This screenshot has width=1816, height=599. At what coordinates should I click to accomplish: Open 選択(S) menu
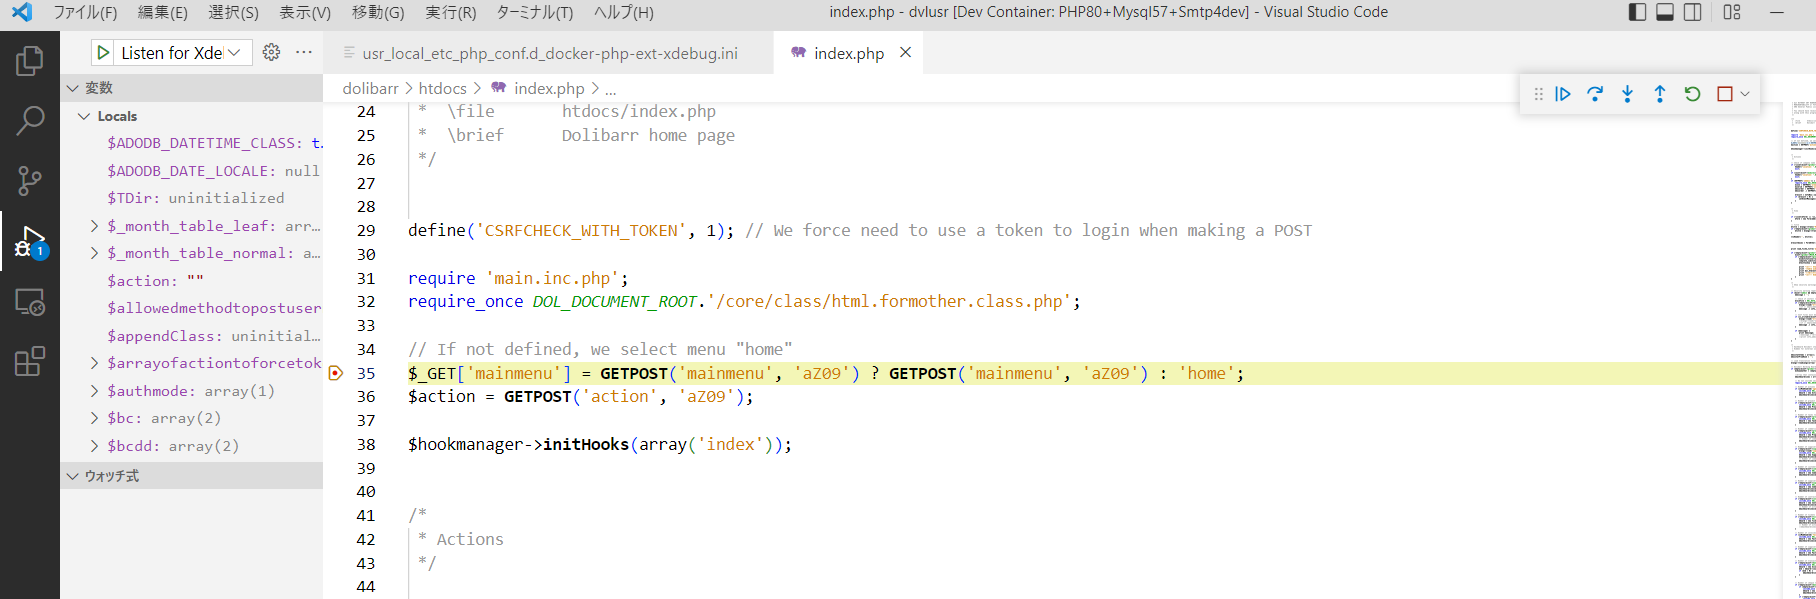tap(233, 12)
